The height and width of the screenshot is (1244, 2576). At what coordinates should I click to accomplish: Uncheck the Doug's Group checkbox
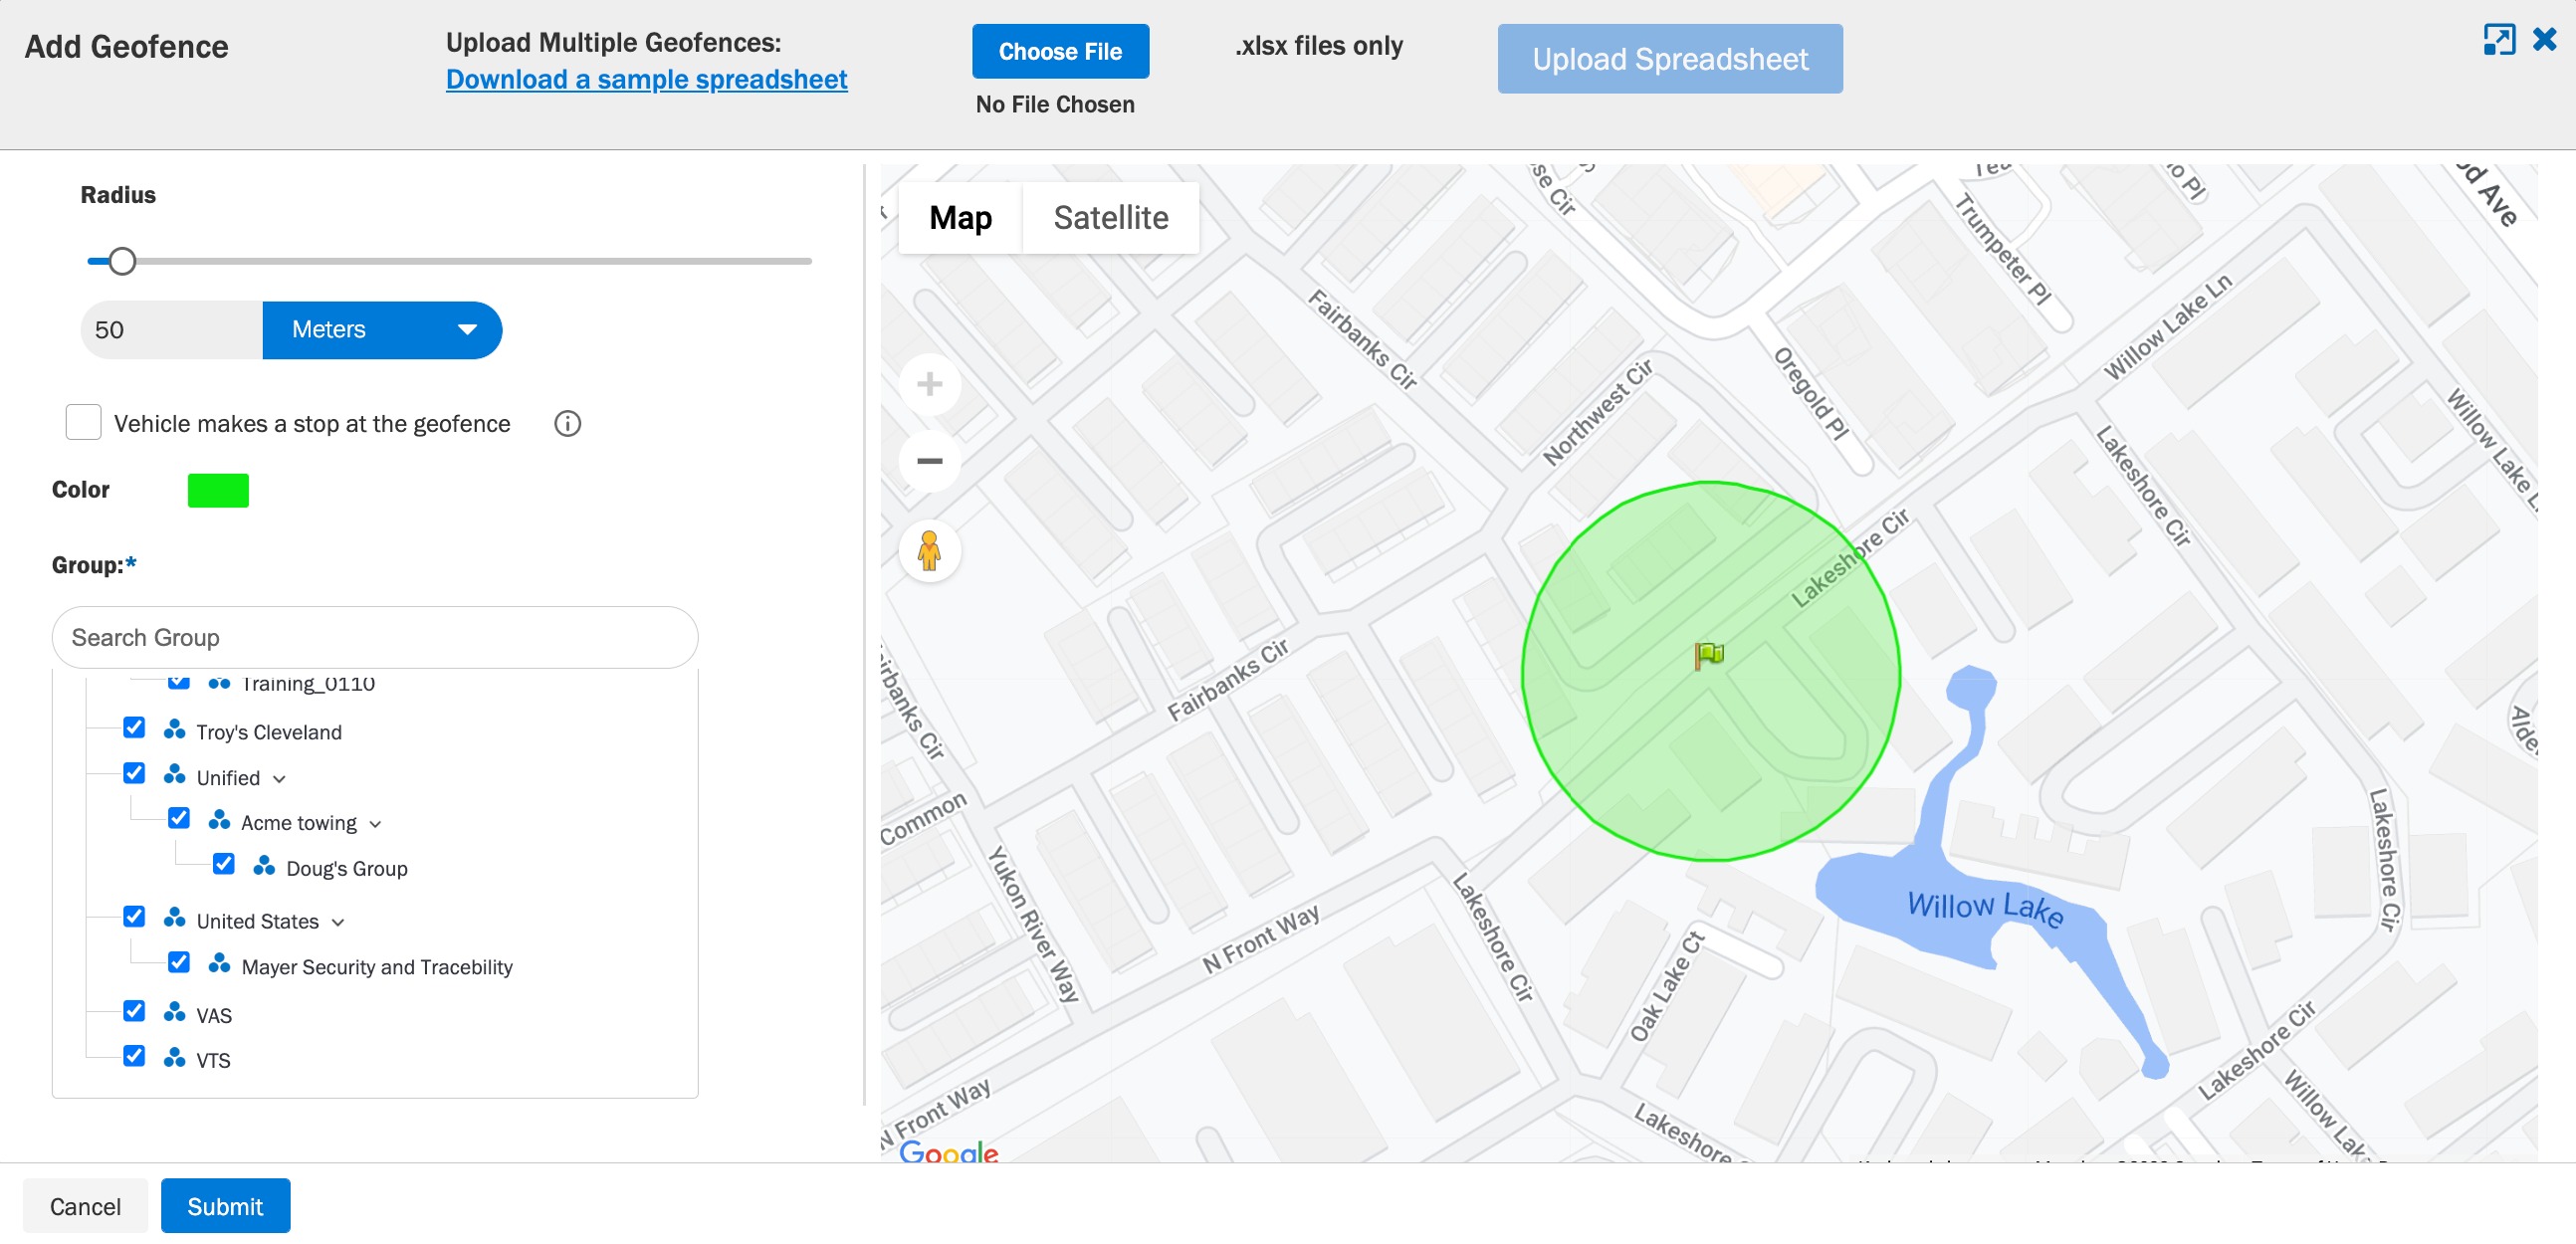point(224,865)
